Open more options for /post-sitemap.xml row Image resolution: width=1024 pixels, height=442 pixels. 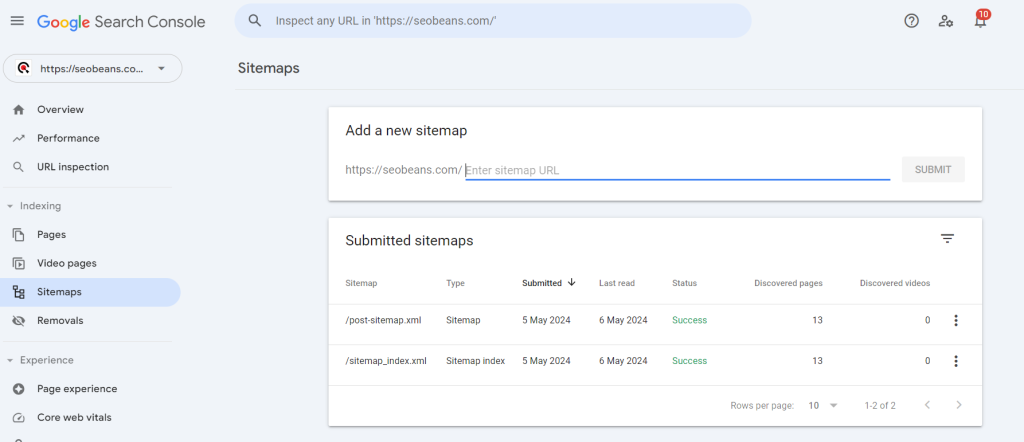pyautogui.click(x=956, y=321)
